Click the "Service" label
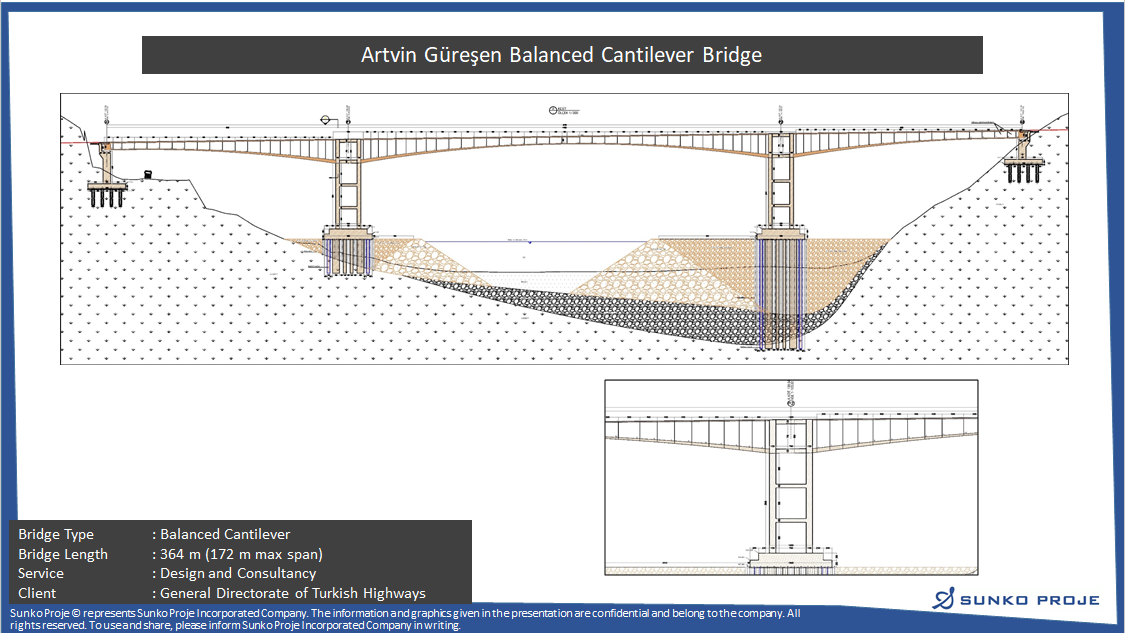1125x633 pixels. [x=41, y=573]
